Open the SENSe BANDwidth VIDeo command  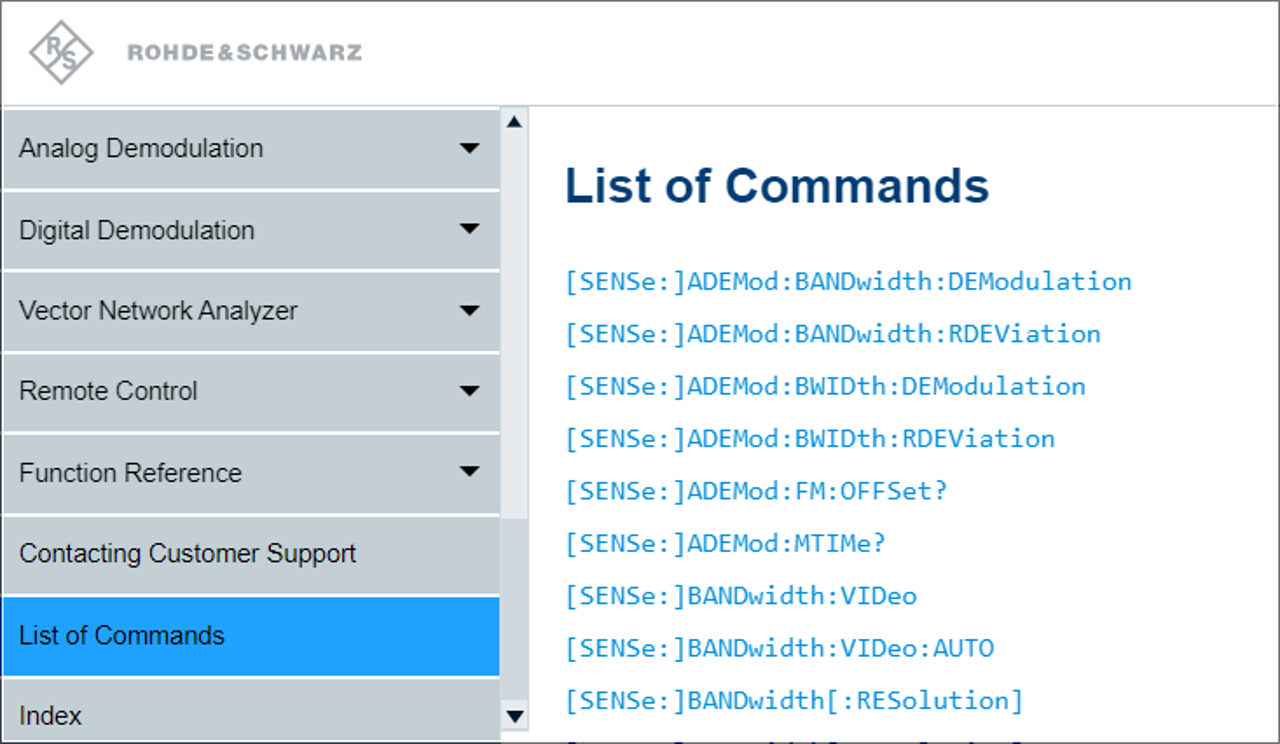741,595
